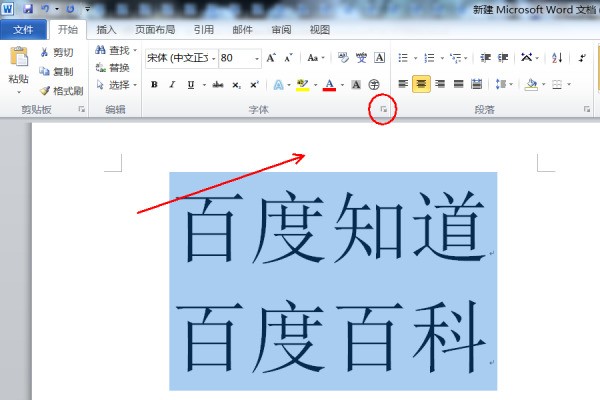Image resolution: width=600 pixels, height=400 pixels.
Task: Apply the red font color (A) button
Action: (x=328, y=84)
